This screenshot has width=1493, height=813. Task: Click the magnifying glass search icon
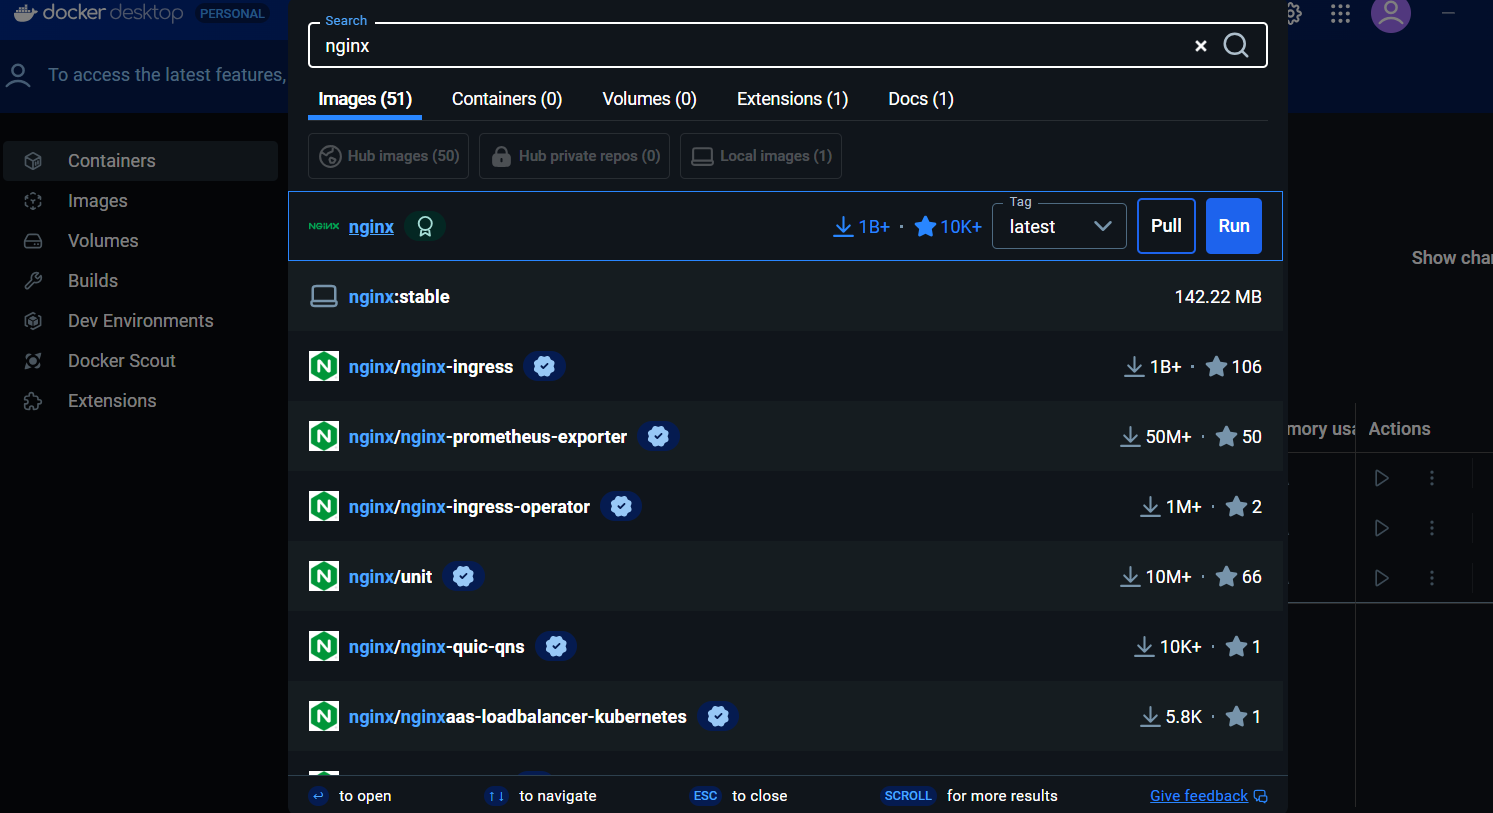pos(1236,46)
